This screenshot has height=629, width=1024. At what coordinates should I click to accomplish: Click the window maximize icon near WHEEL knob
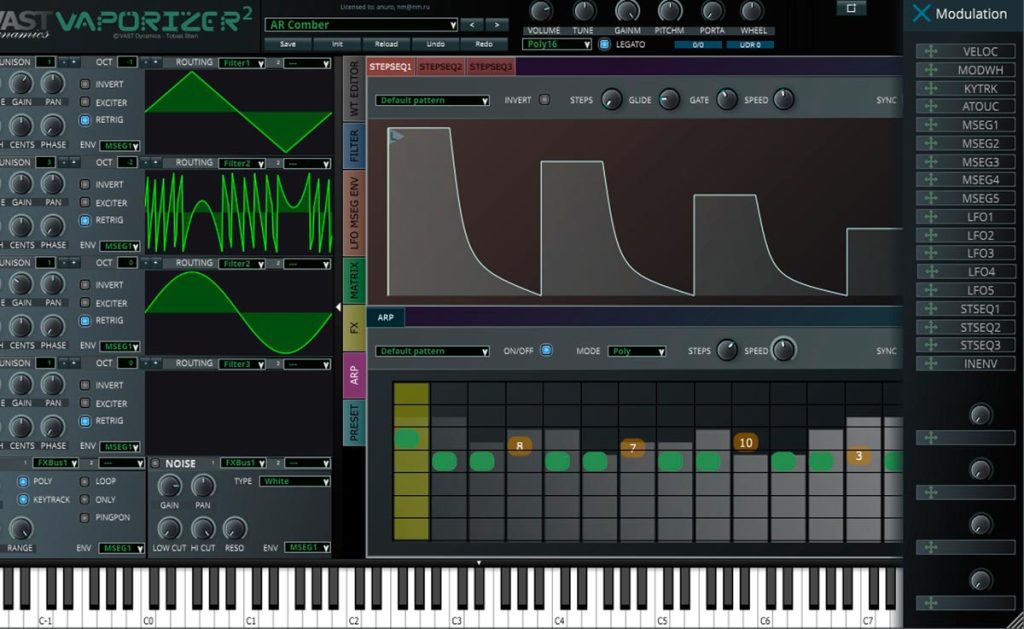click(851, 8)
